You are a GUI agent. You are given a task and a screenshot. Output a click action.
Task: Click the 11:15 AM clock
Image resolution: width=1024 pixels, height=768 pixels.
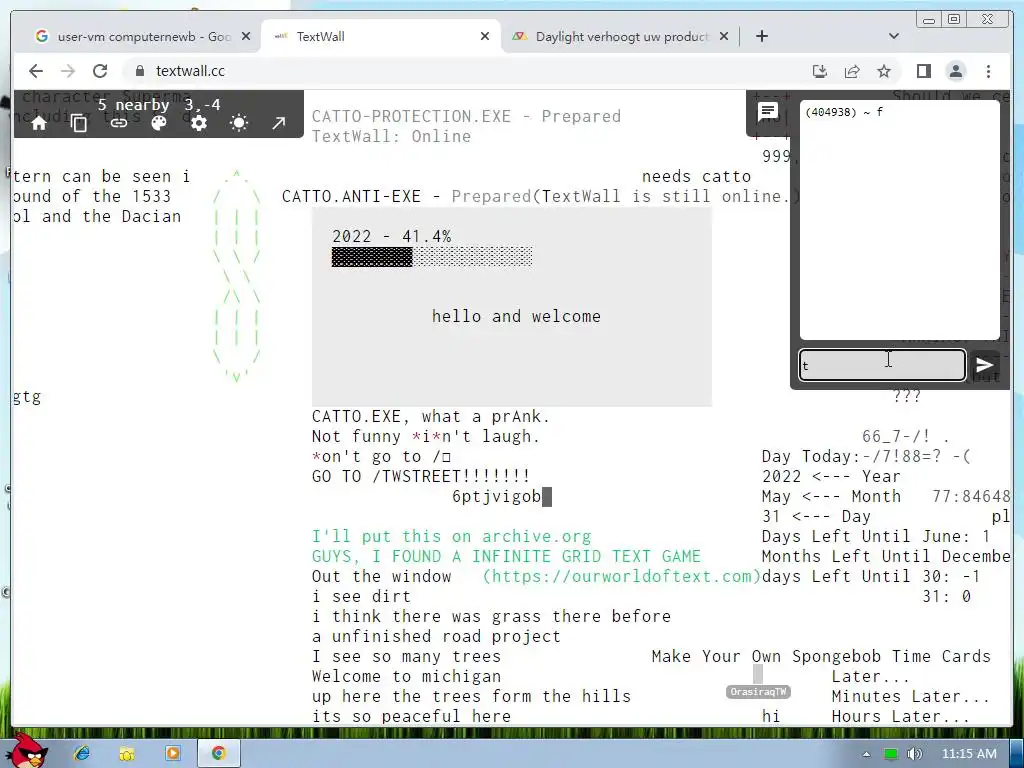(x=969, y=754)
